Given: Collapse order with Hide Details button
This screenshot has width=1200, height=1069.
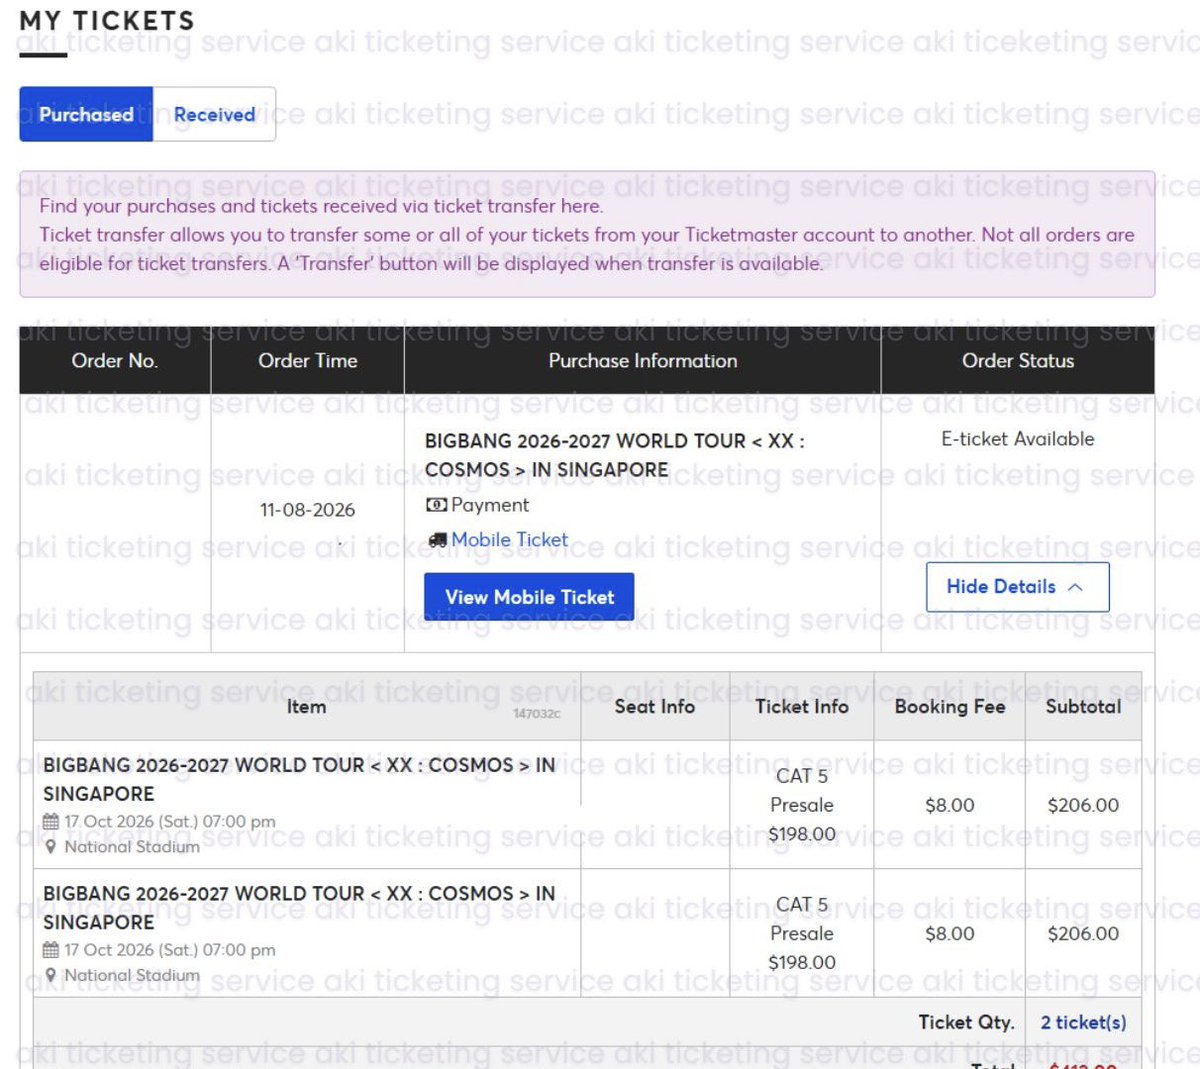Looking at the screenshot, I should pyautogui.click(x=1017, y=586).
